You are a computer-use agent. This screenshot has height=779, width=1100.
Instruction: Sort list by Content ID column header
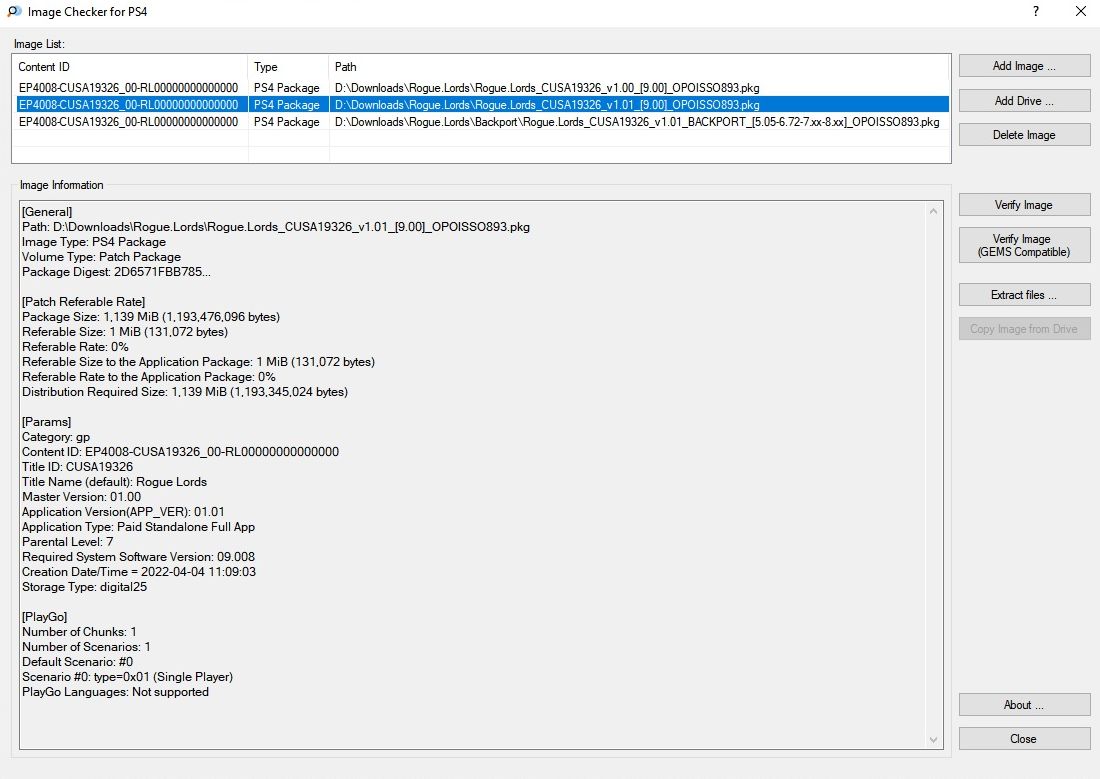130,67
